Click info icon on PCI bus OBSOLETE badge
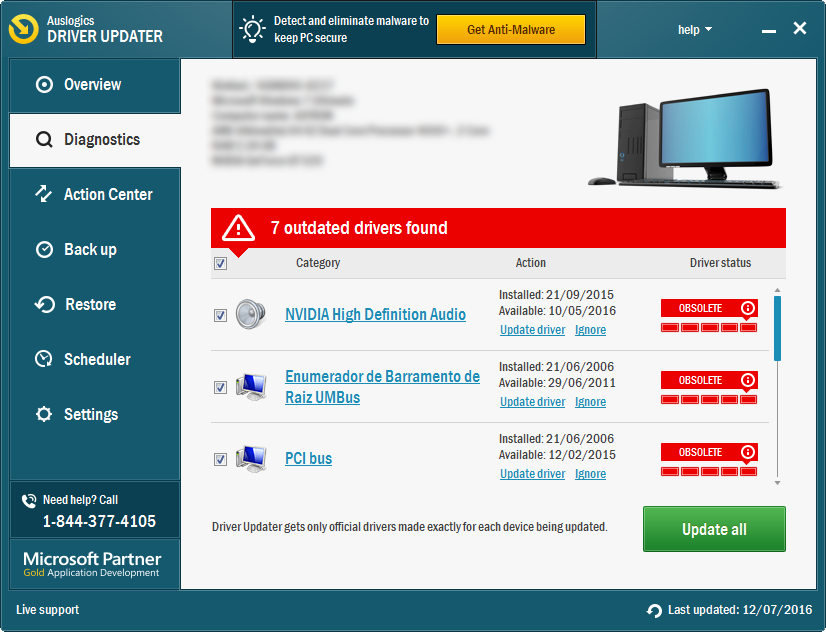 pyautogui.click(x=748, y=452)
